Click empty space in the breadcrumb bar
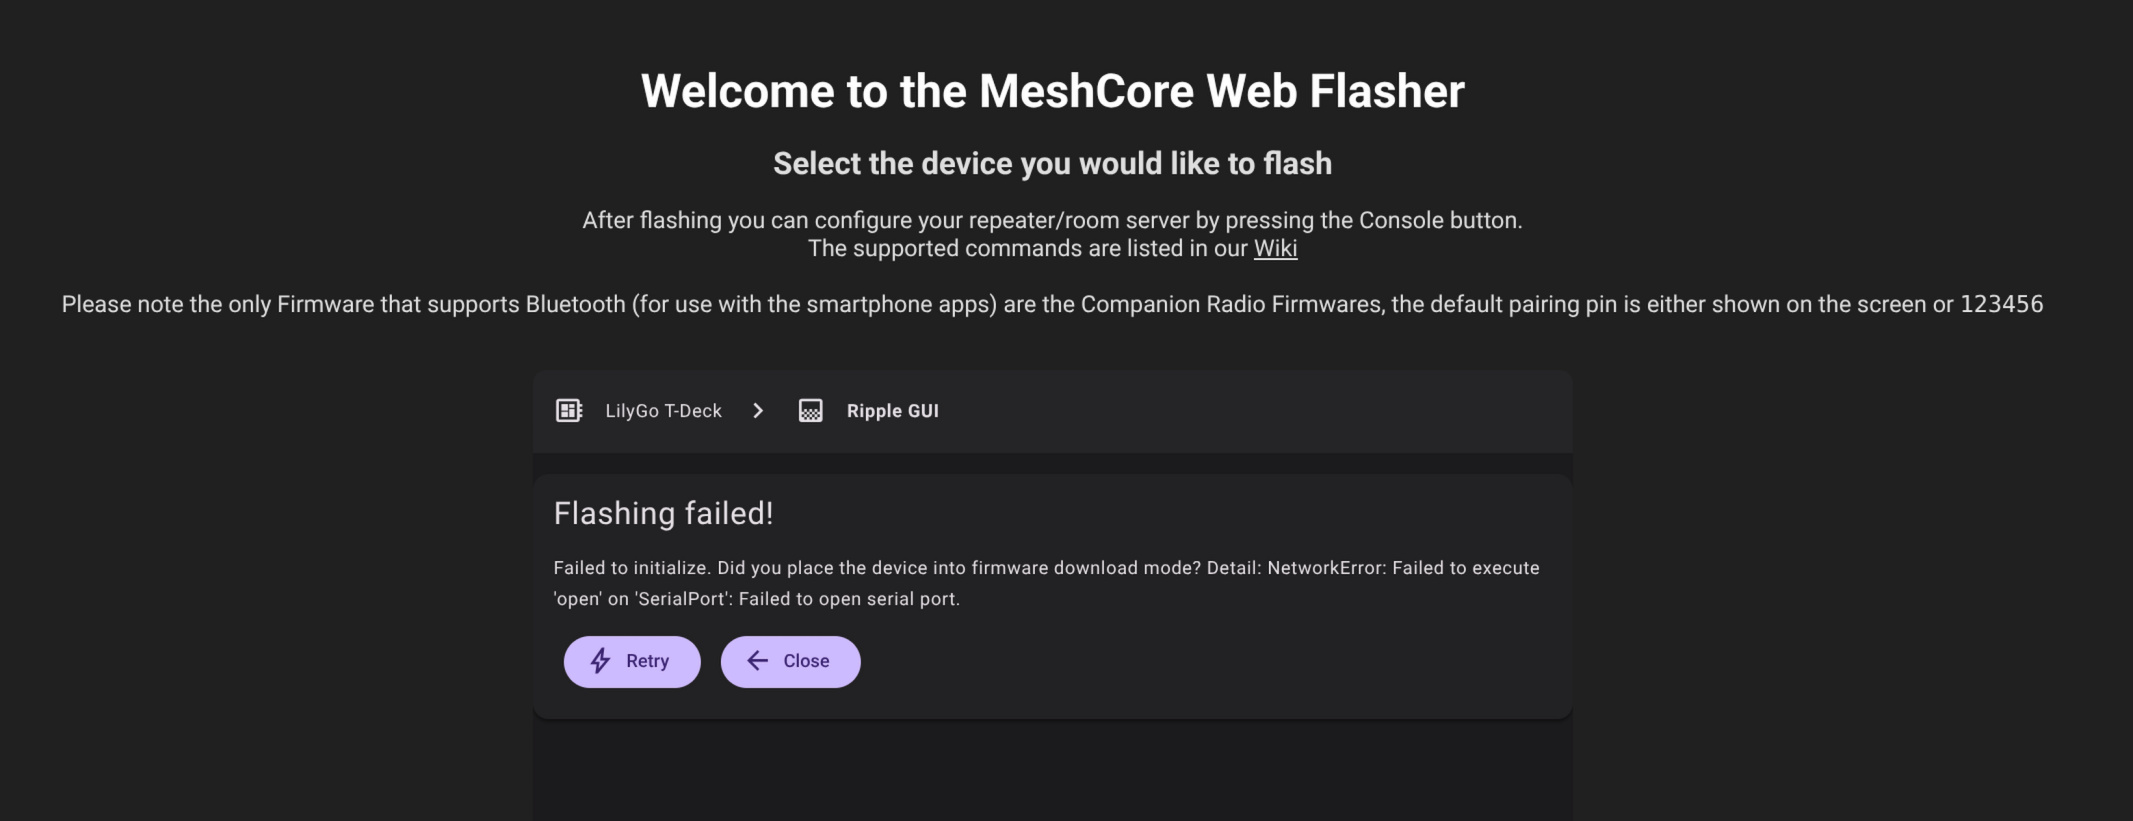The image size is (2133, 821). (1250, 411)
